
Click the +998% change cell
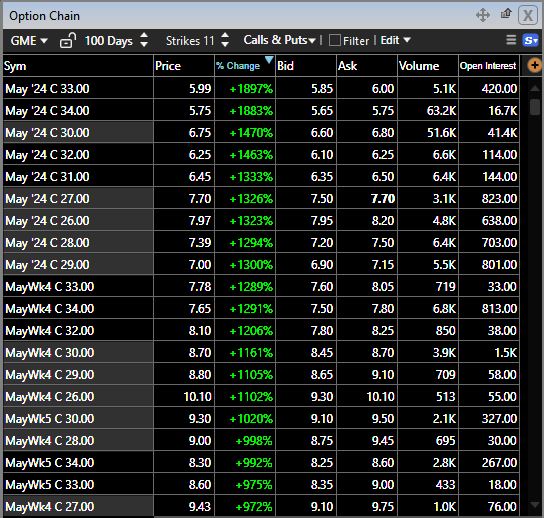(245, 441)
